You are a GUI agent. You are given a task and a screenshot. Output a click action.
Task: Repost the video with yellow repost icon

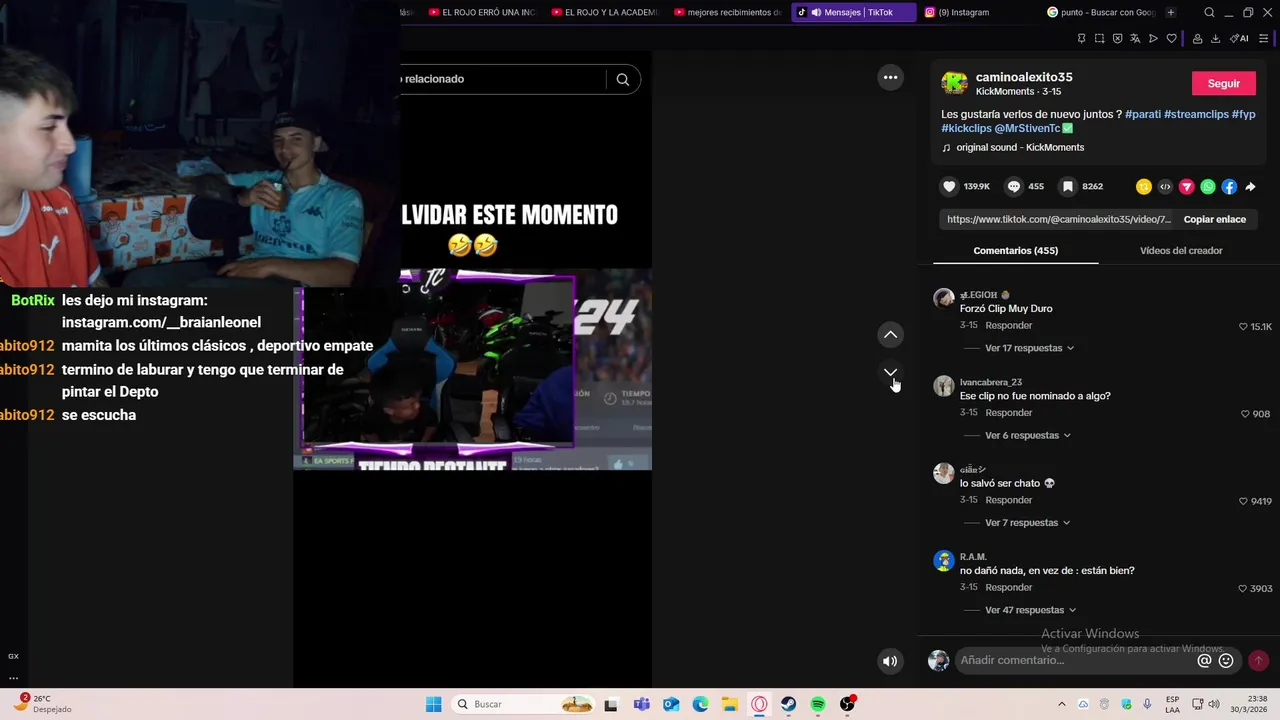pyautogui.click(x=1144, y=187)
